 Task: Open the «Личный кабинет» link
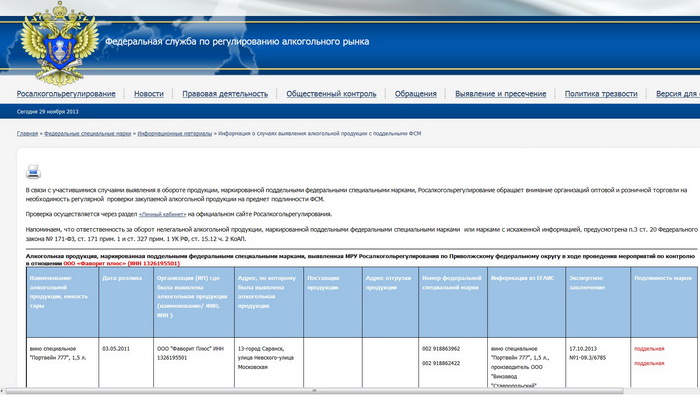(162, 214)
